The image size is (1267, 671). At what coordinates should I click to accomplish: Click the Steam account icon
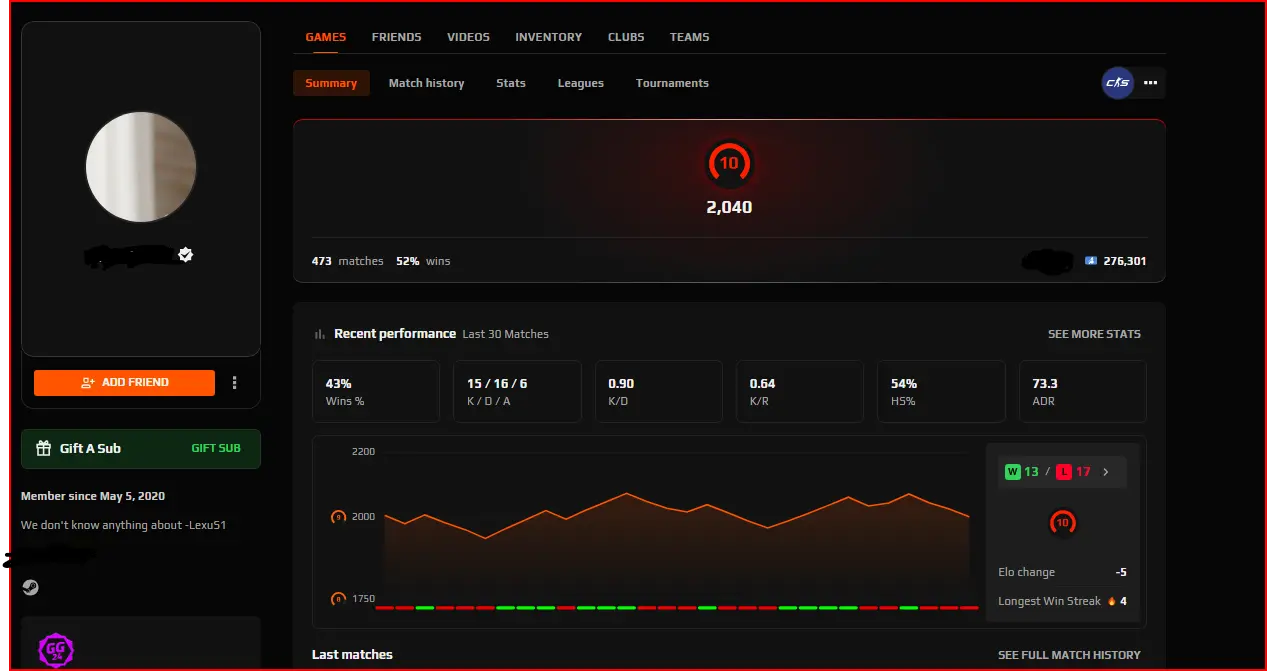point(30,588)
